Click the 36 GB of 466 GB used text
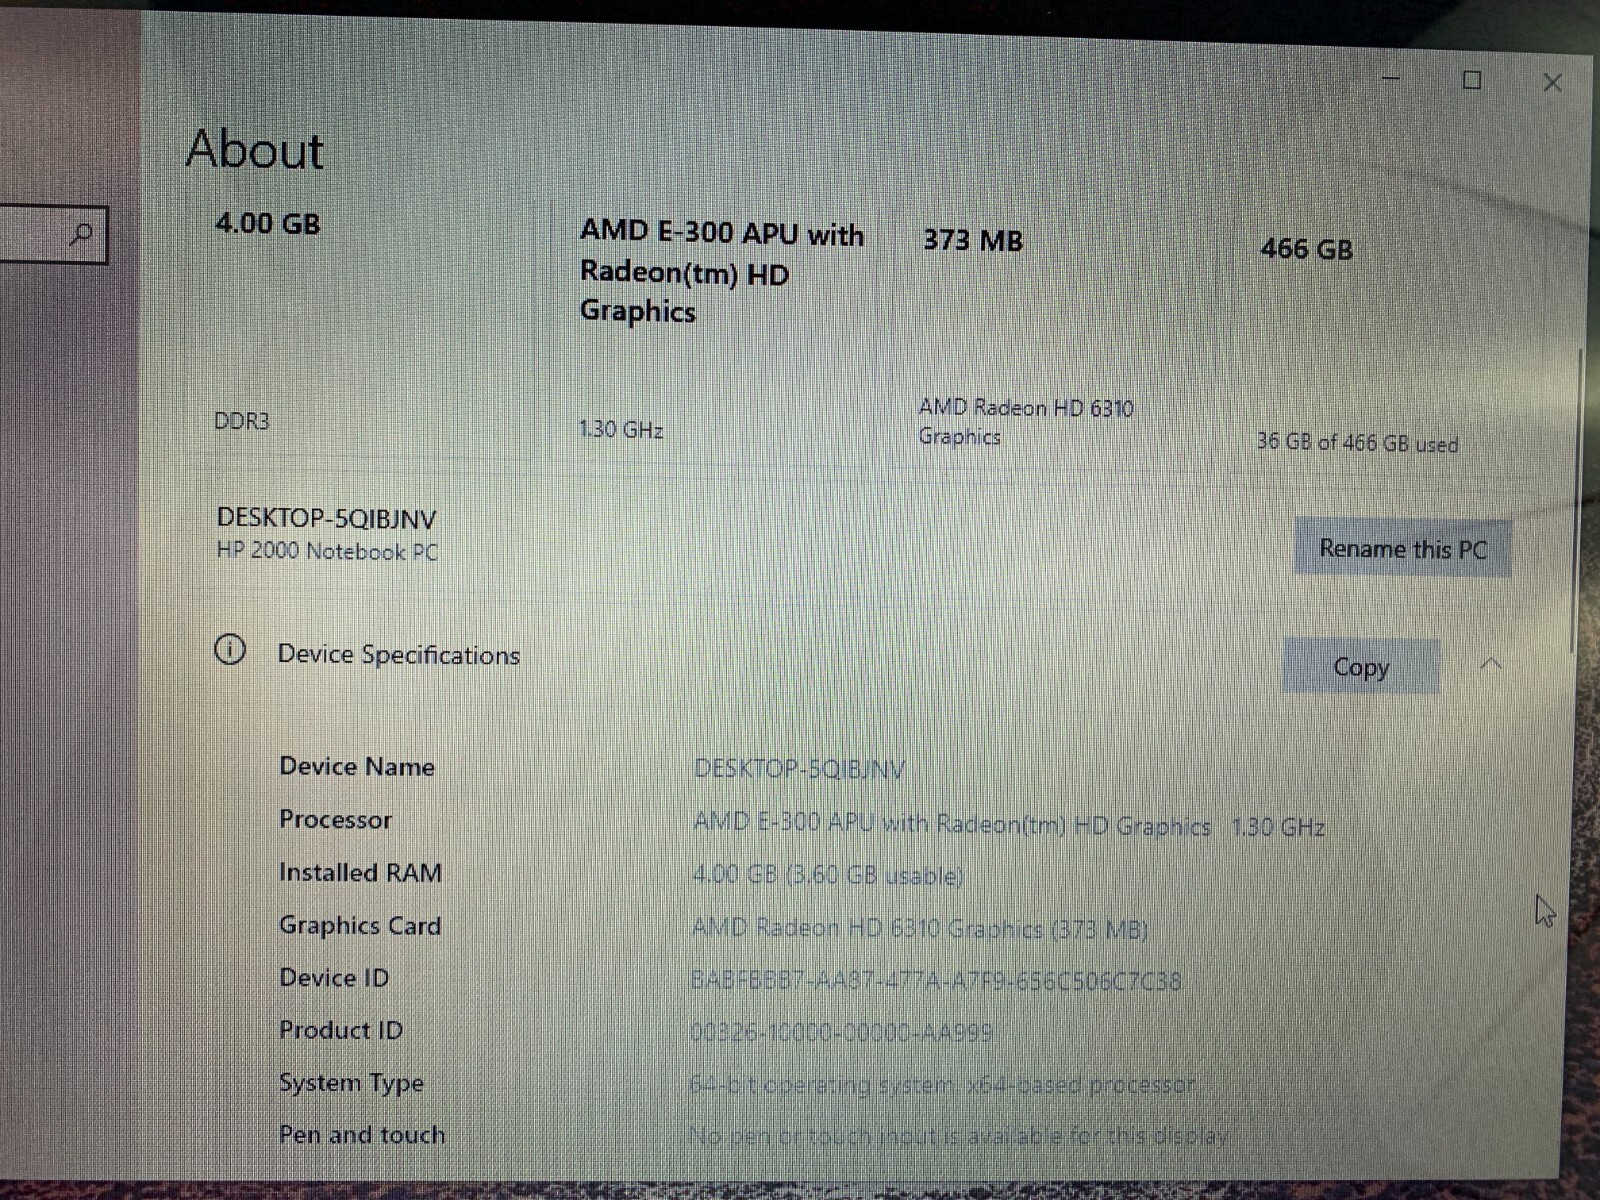The height and width of the screenshot is (1200, 1600). [1357, 442]
